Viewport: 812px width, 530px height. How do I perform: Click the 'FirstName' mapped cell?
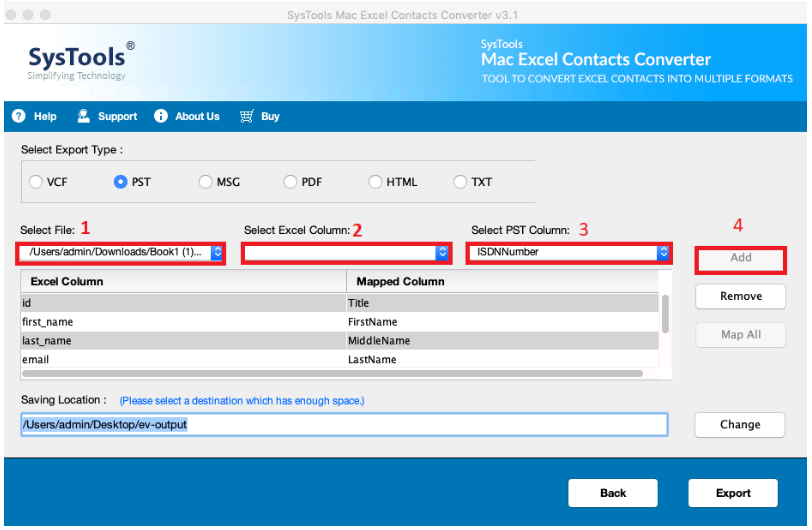tap(503, 322)
